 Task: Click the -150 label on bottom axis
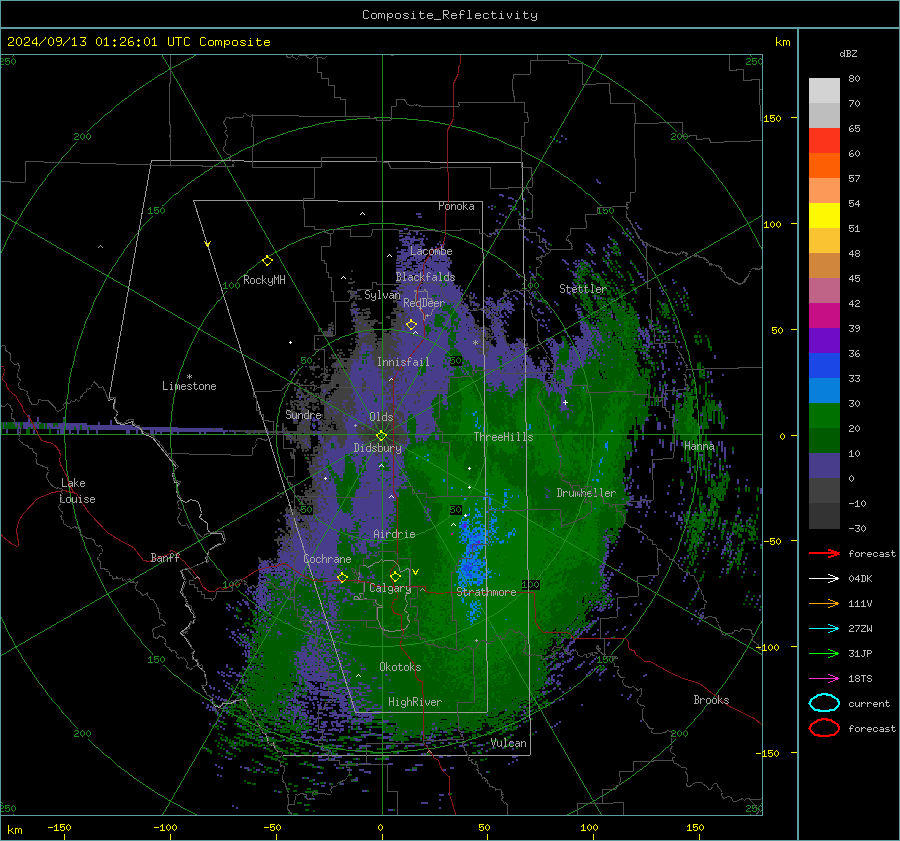59,827
